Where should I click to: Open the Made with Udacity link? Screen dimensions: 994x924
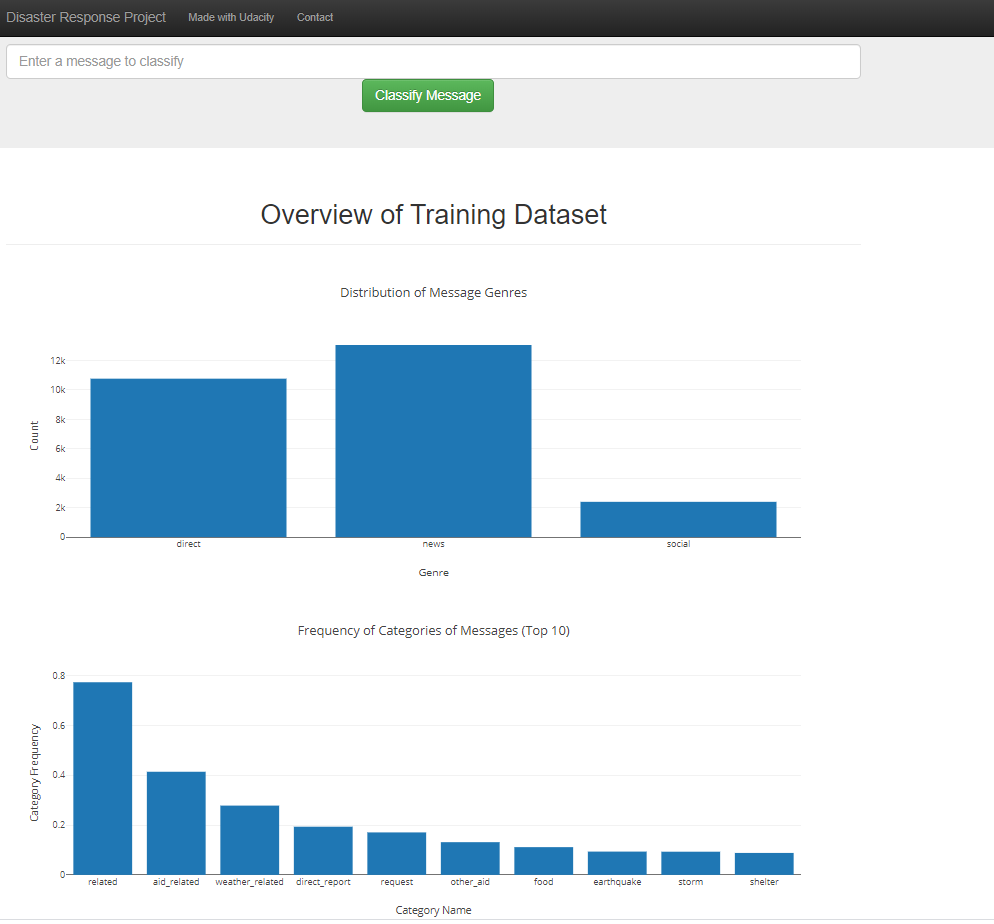pyautogui.click(x=231, y=17)
